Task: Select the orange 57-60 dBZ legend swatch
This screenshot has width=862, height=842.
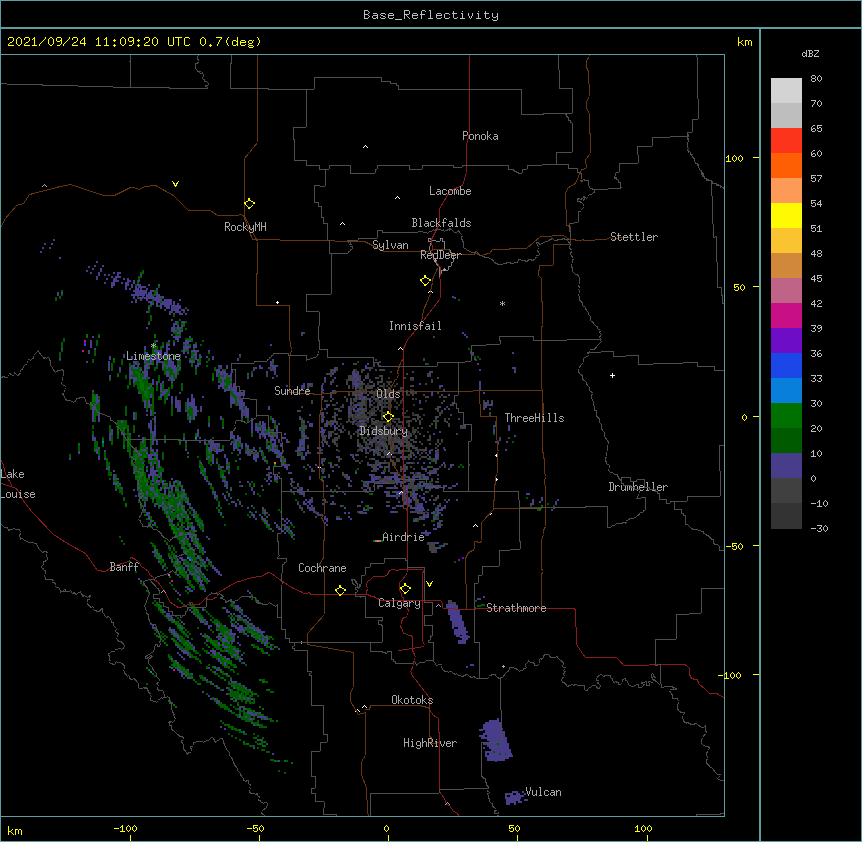Action: (786, 165)
